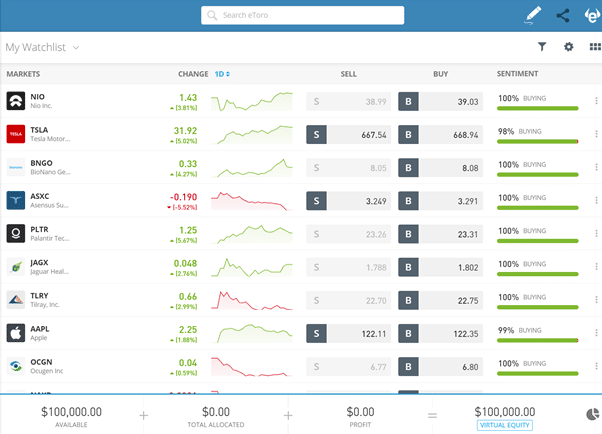
Task: Click the $0.00 Total Allocated amount
Action: pos(216,412)
